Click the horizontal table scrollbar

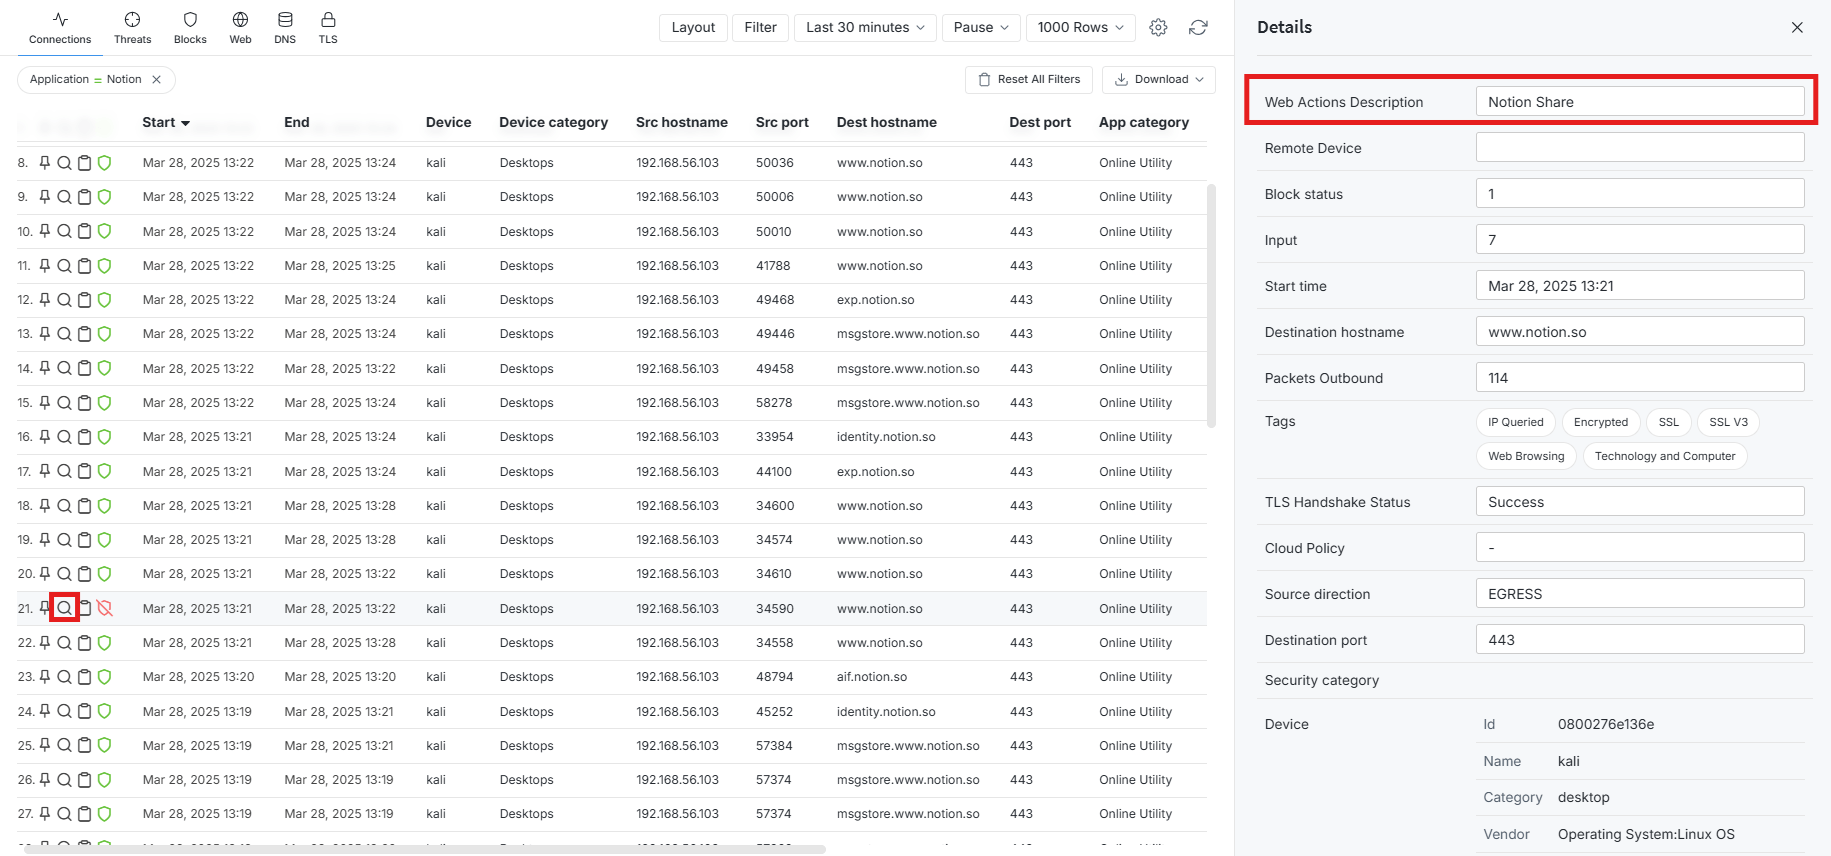click(425, 850)
